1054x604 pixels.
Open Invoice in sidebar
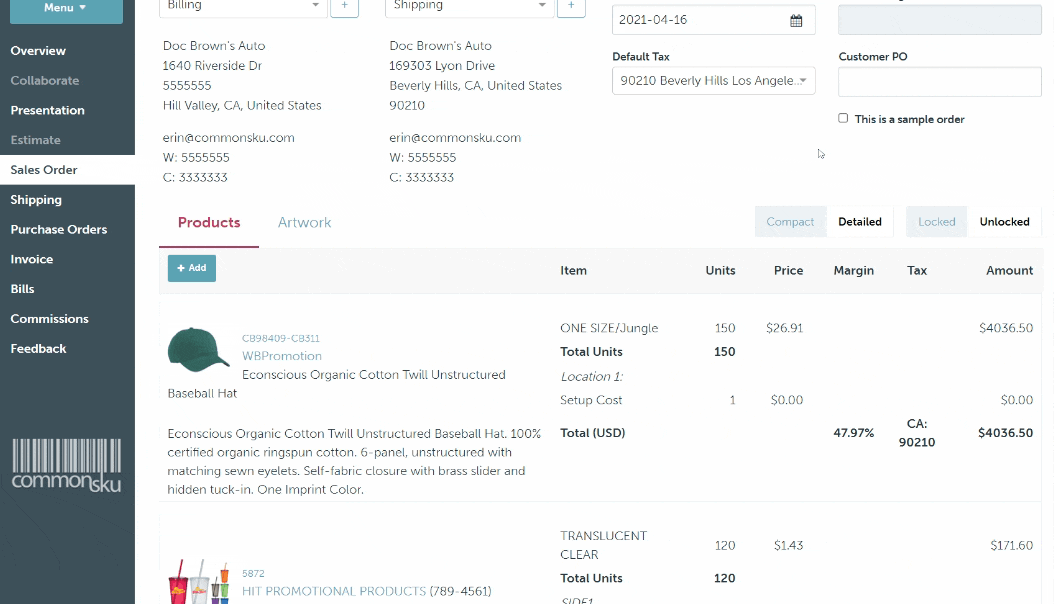click(x=32, y=259)
